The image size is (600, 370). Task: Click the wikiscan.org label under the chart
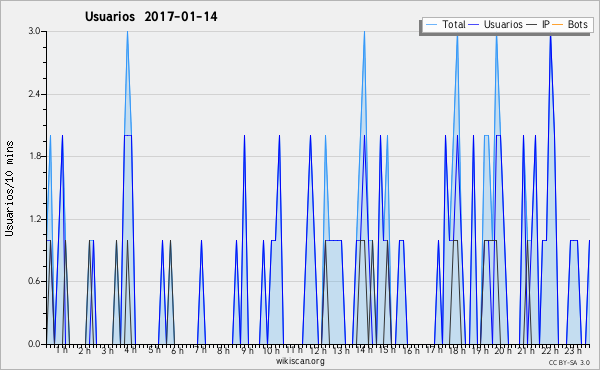[300, 361]
